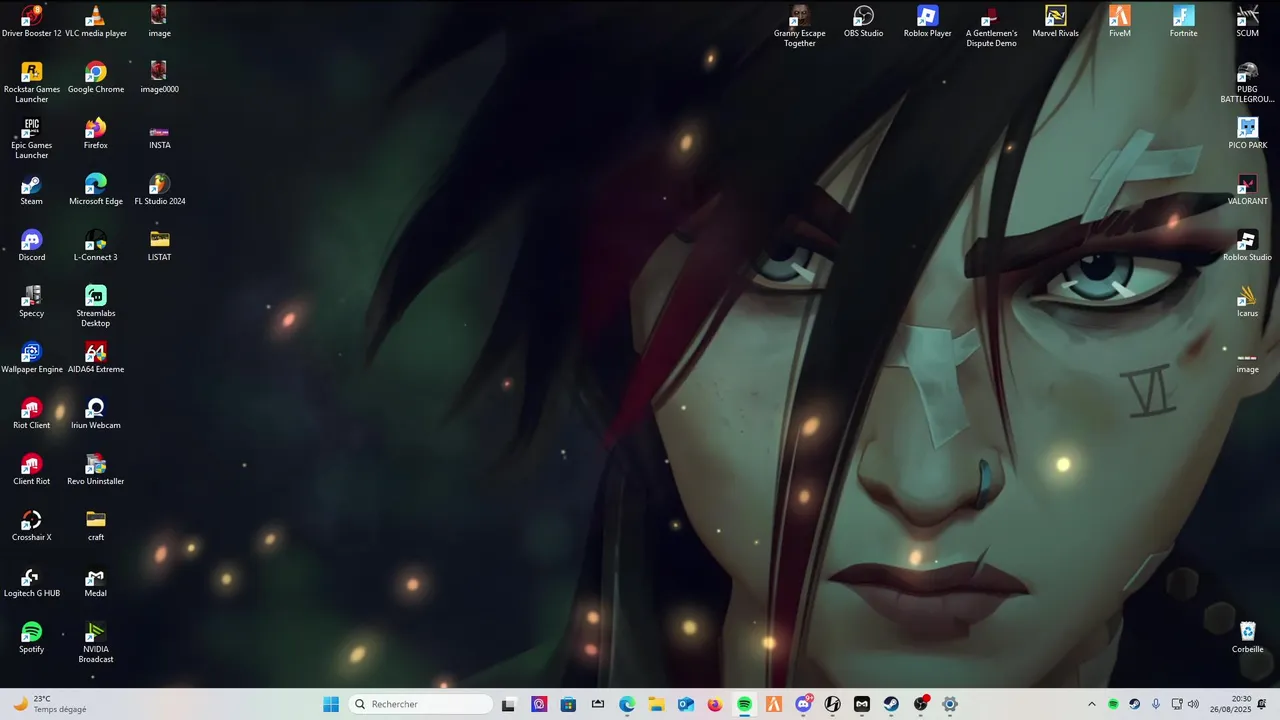This screenshot has width=1280, height=720.
Task: Launch PUBG BATTLEGROUNDS desktop shortcut
Action: pyautogui.click(x=1248, y=82)
